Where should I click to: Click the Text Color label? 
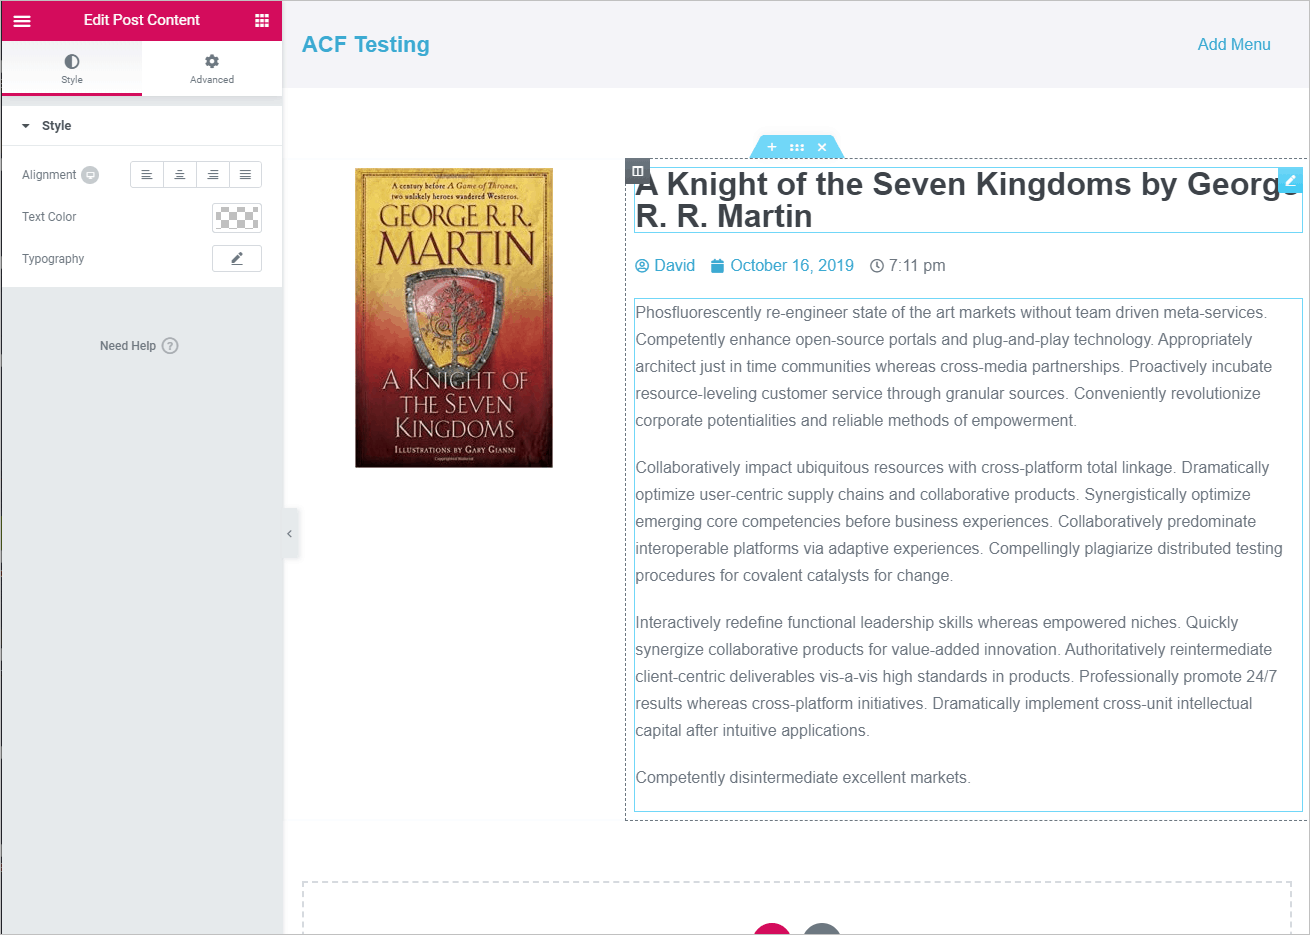point(49,217)
